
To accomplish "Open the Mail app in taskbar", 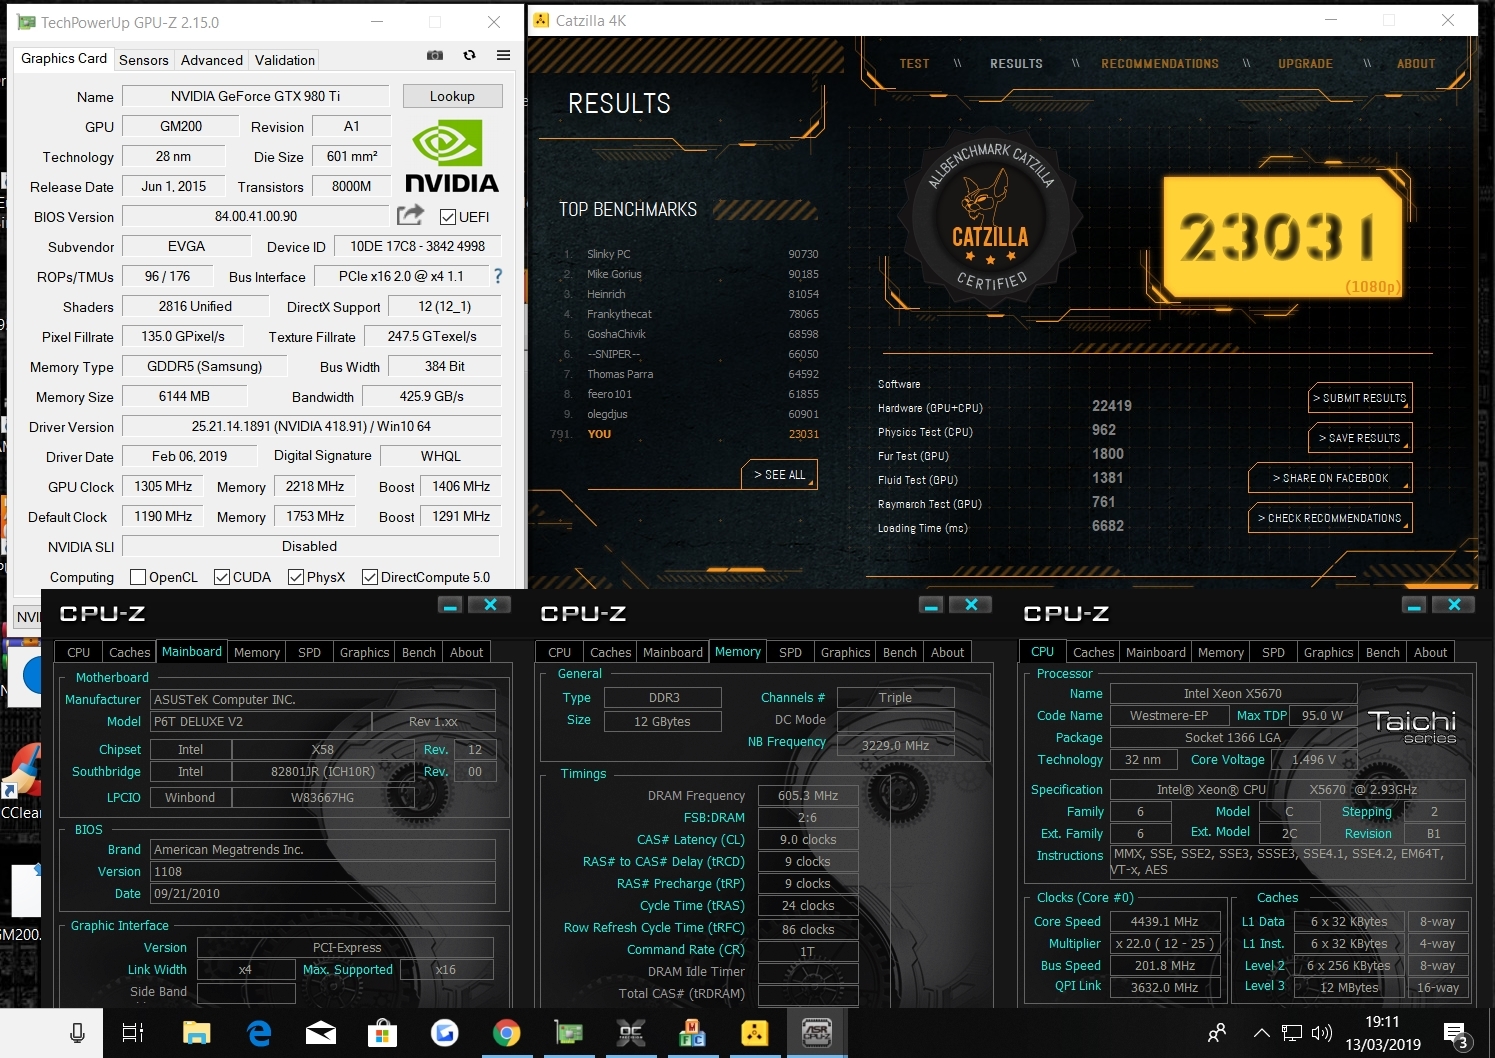I will (321, 1033).
